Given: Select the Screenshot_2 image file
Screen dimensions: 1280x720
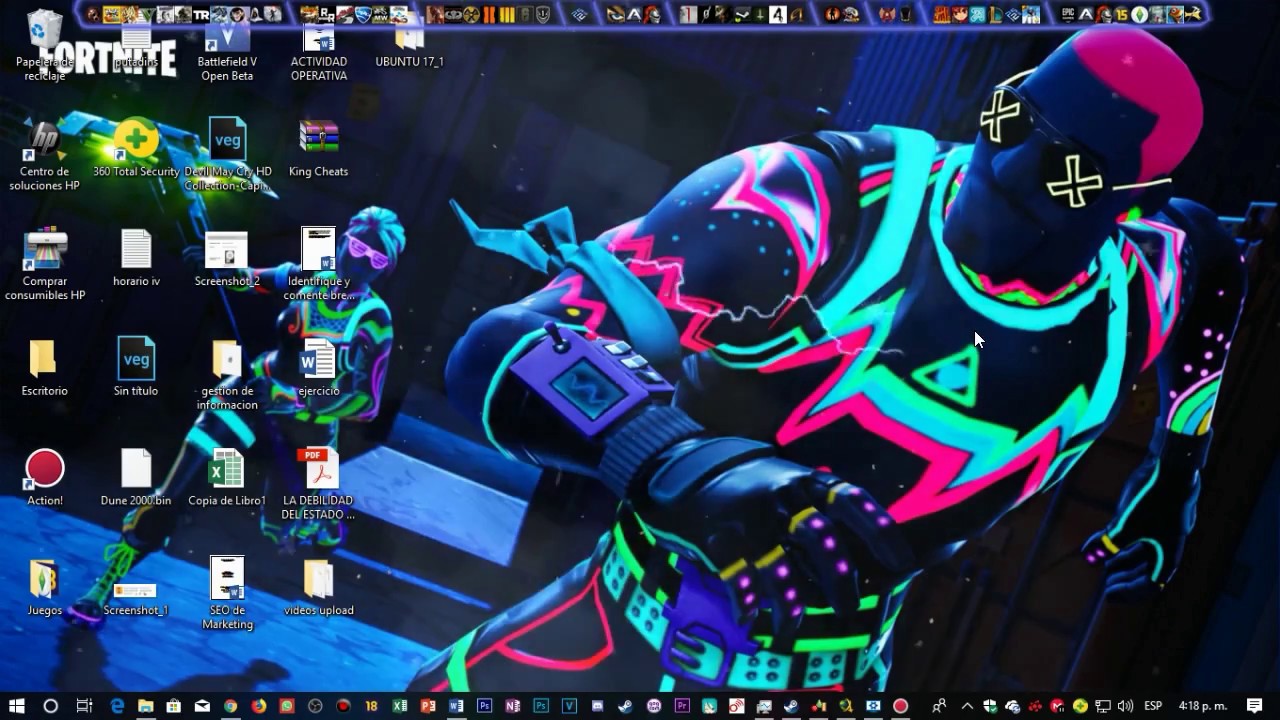Looking at the screenshot, I should (x=227, y=259).
